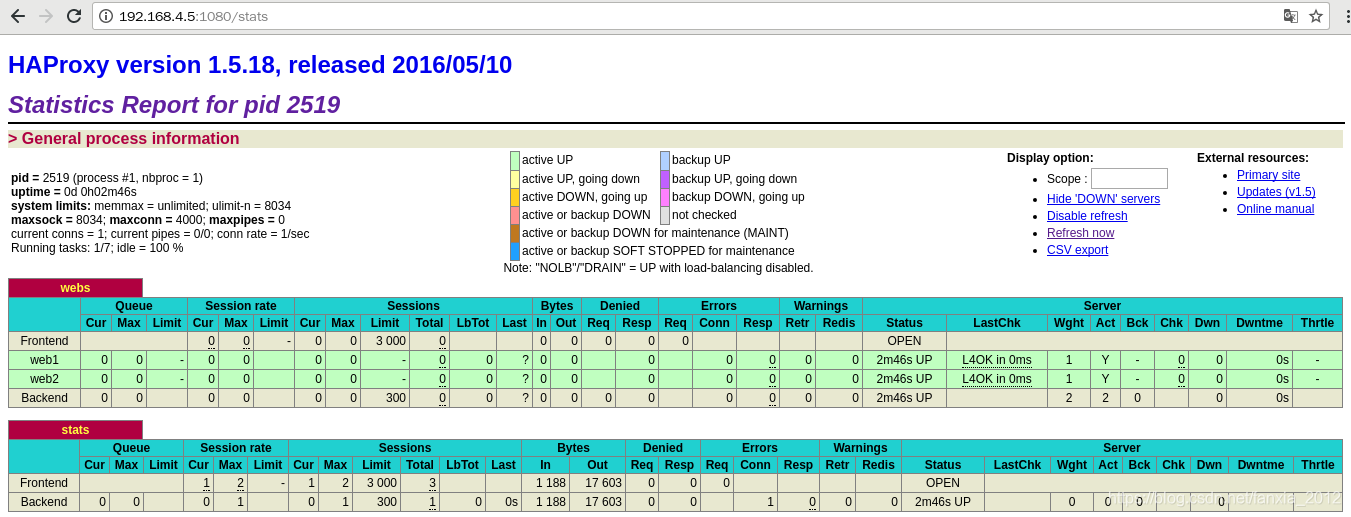
Task: Click Errors group header in stats table
Action: coord(760,448)
